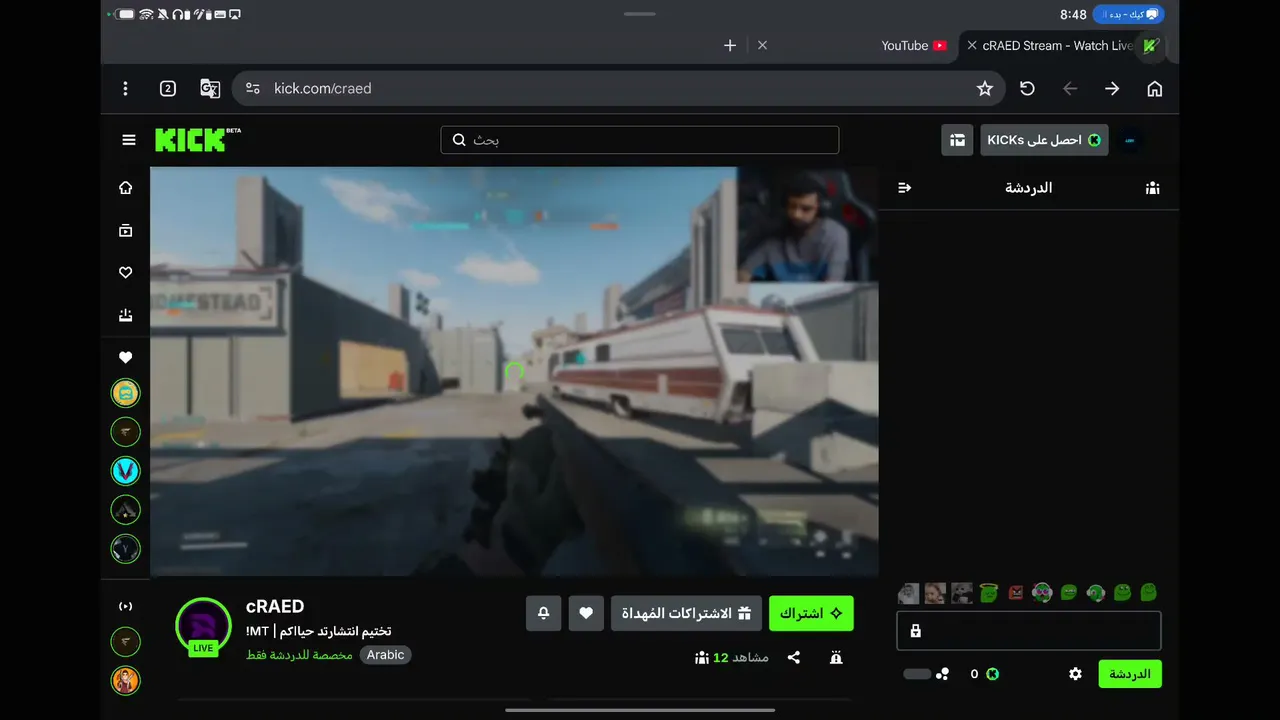Open the user profile avatar menu
Screen dimensions: 1280x720
click(x=1130, y=140)
